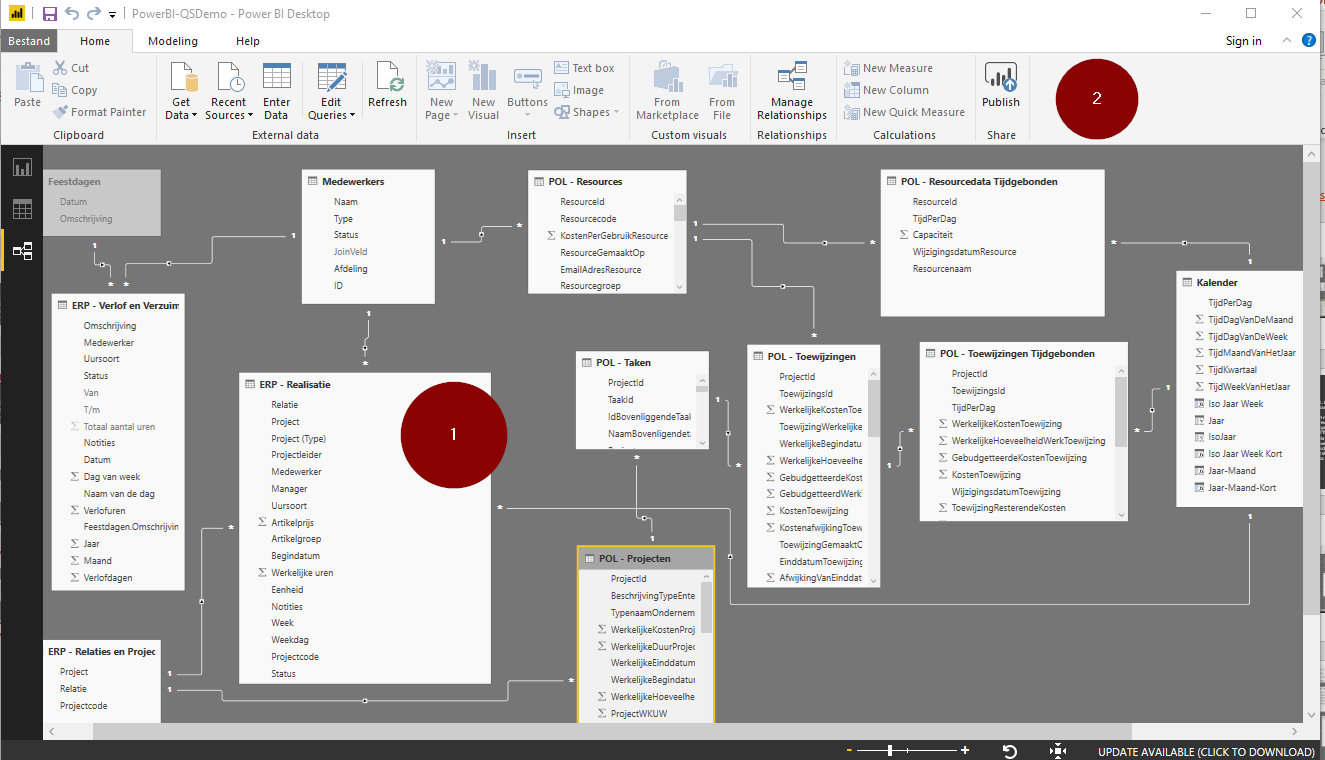1325x760 pixels.
Task: Click the reset layout icon
Action: click(x=1010, y=751)
